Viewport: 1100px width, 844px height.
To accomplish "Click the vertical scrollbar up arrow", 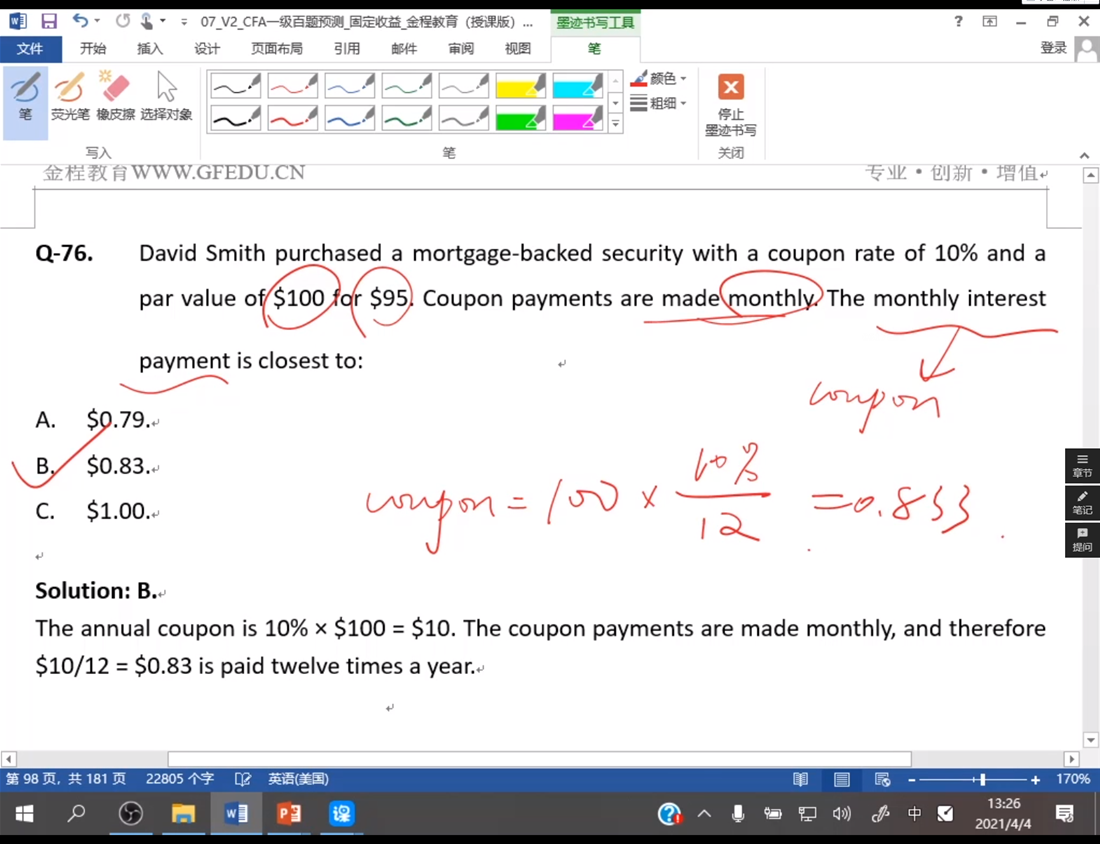I will 1090,175.
